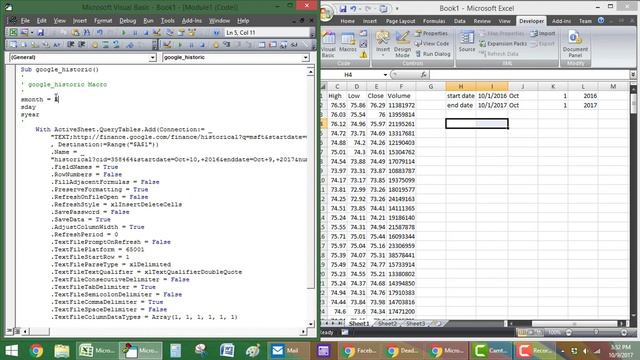This screenshot has height=360, width=640.
Task: Toggle Design Mode in Excel Controls group
Action: pos(402,44)
